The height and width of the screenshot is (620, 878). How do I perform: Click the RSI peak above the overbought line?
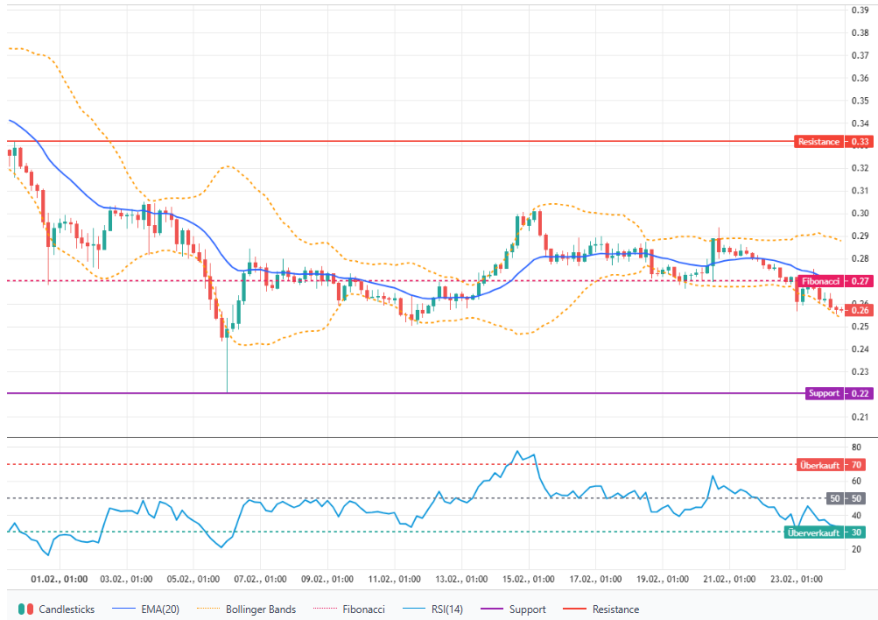point(517,452)
